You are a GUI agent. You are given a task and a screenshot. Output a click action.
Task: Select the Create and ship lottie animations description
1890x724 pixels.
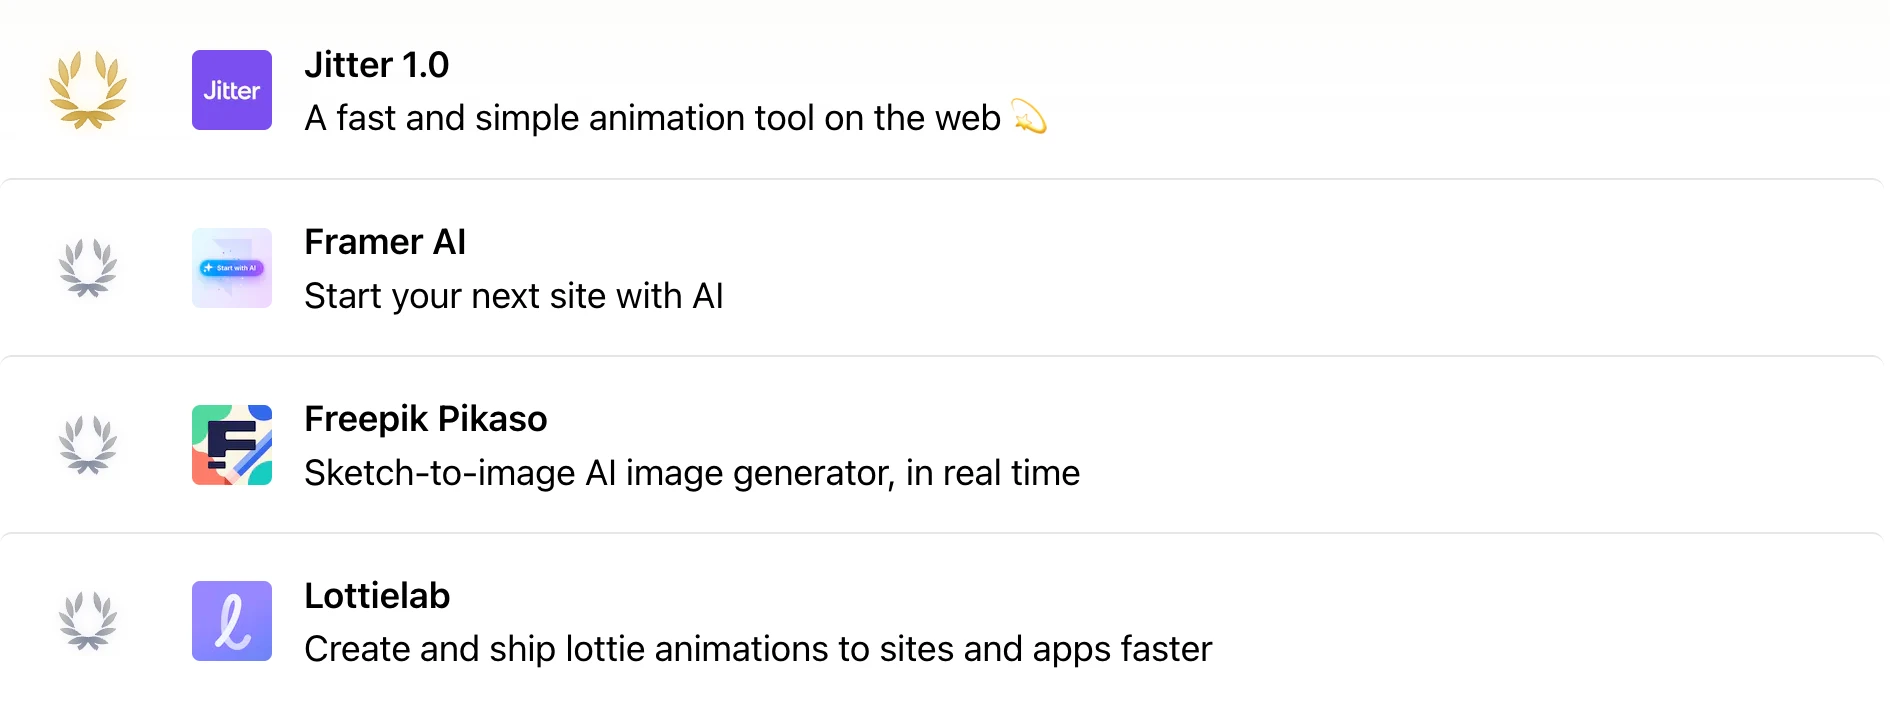[758, 650]
